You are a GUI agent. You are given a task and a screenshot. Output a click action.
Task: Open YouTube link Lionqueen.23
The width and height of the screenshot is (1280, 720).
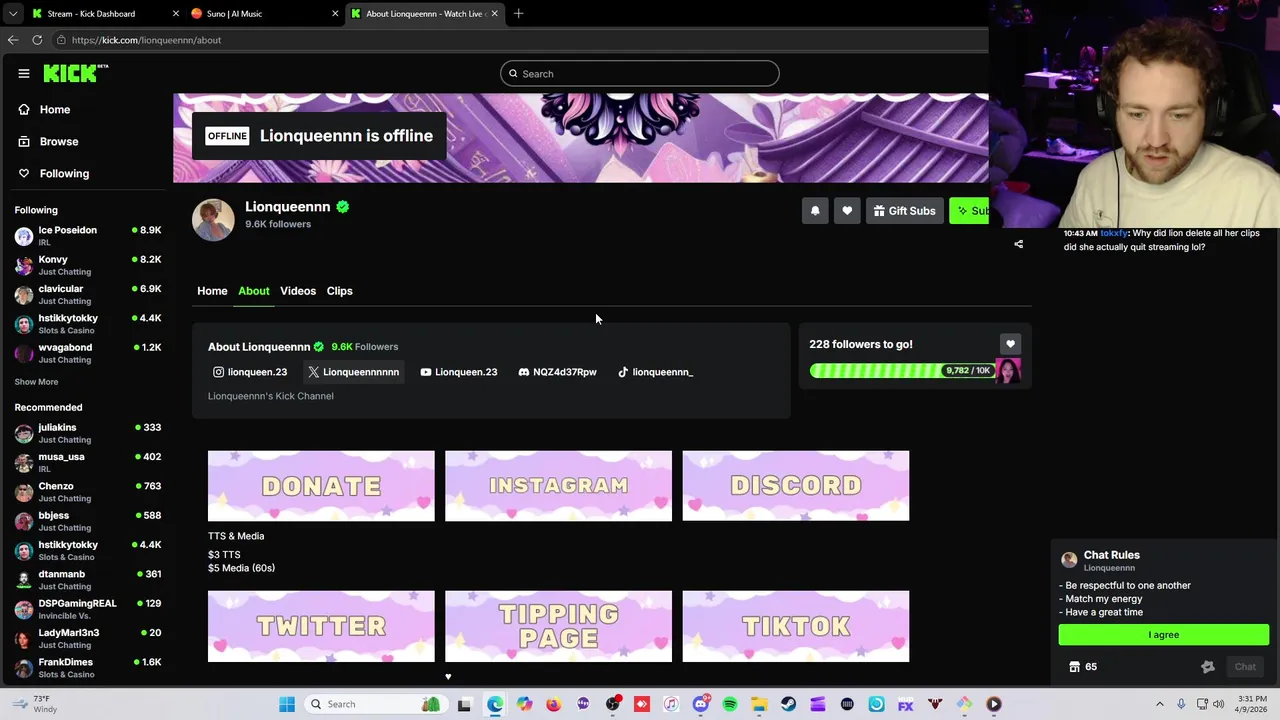[459, 372]
